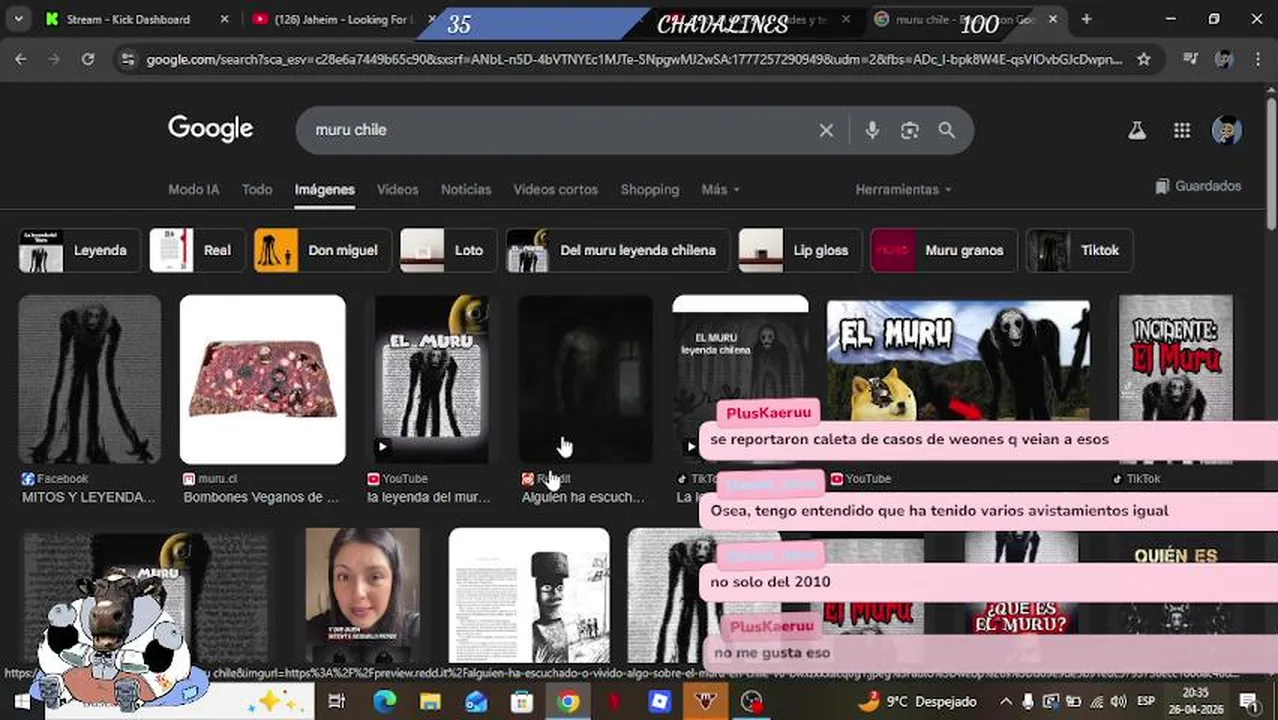Start voice search with the microphone icon
The height and width of the screenshot is (720, 1278).
point(872,130)
